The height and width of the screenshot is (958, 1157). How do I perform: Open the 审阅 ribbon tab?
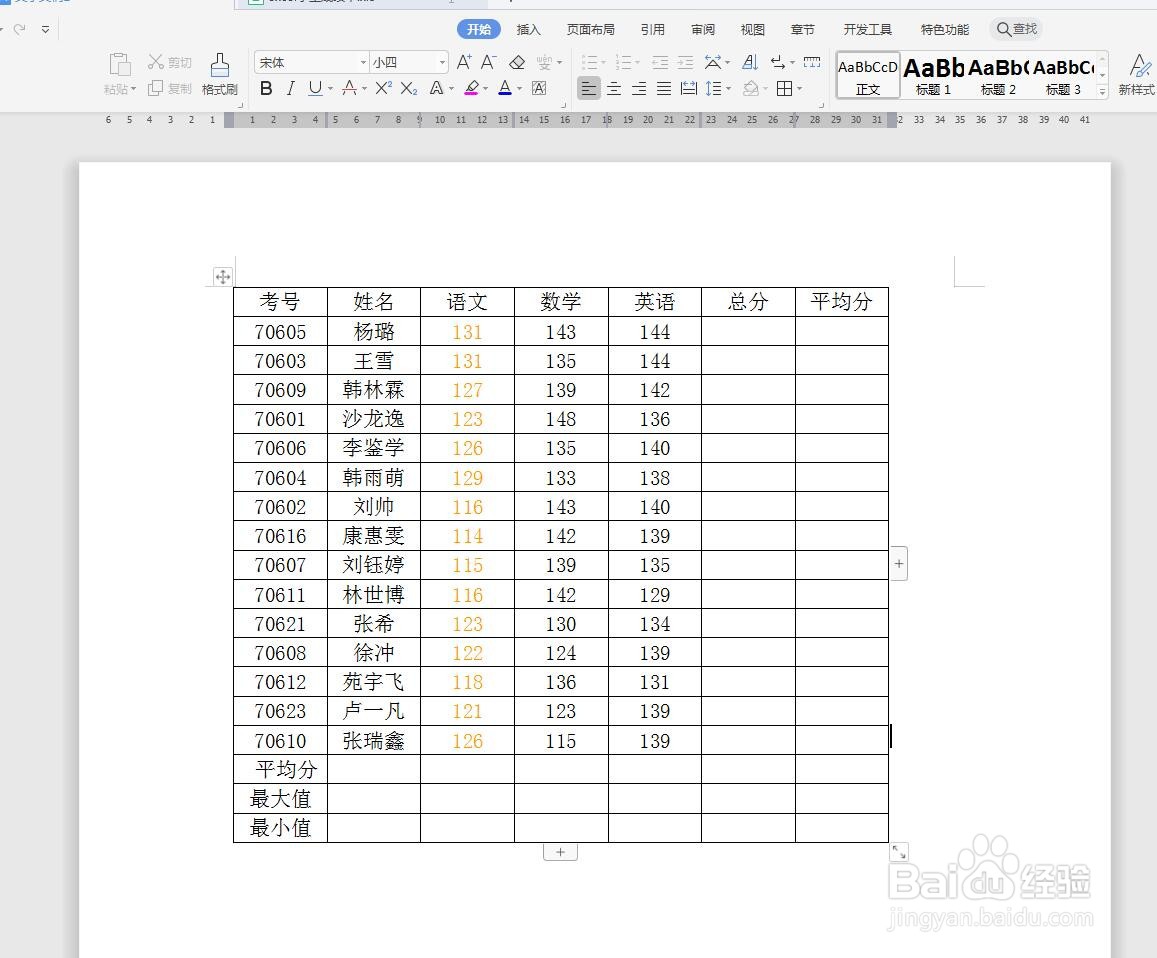pyautogui.click(x=702, y=29)
